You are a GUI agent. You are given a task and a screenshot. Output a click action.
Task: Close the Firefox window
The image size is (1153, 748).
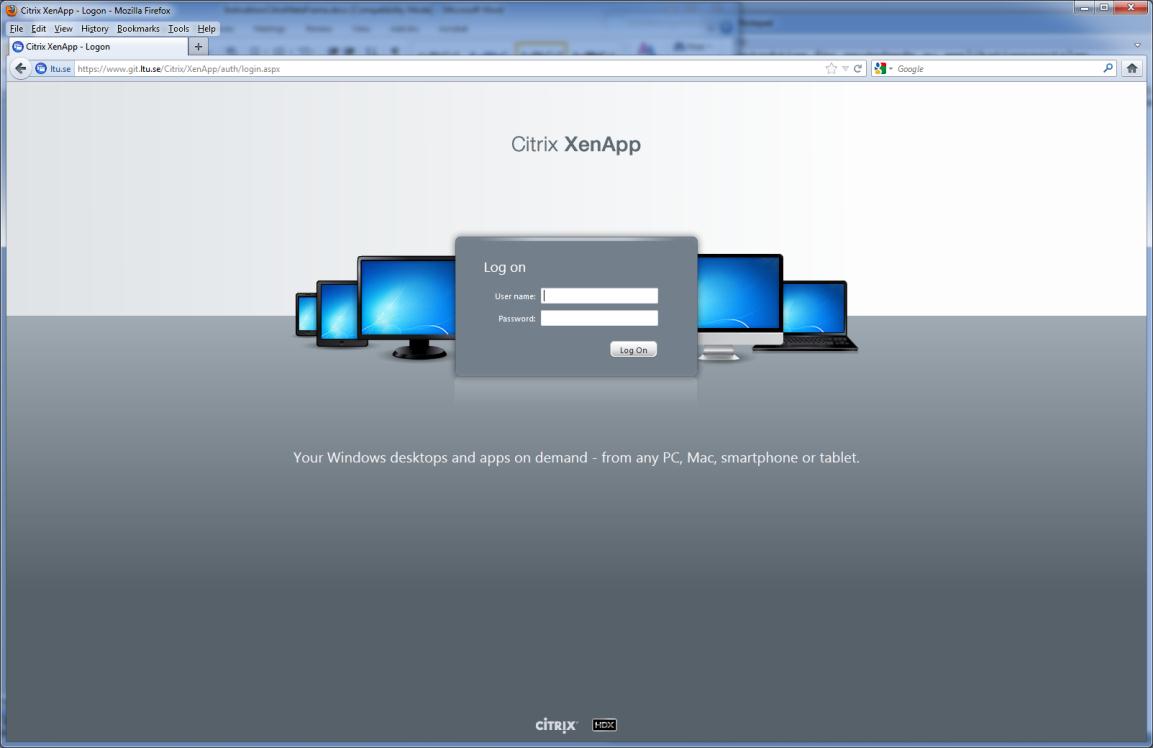(1132, 8)
